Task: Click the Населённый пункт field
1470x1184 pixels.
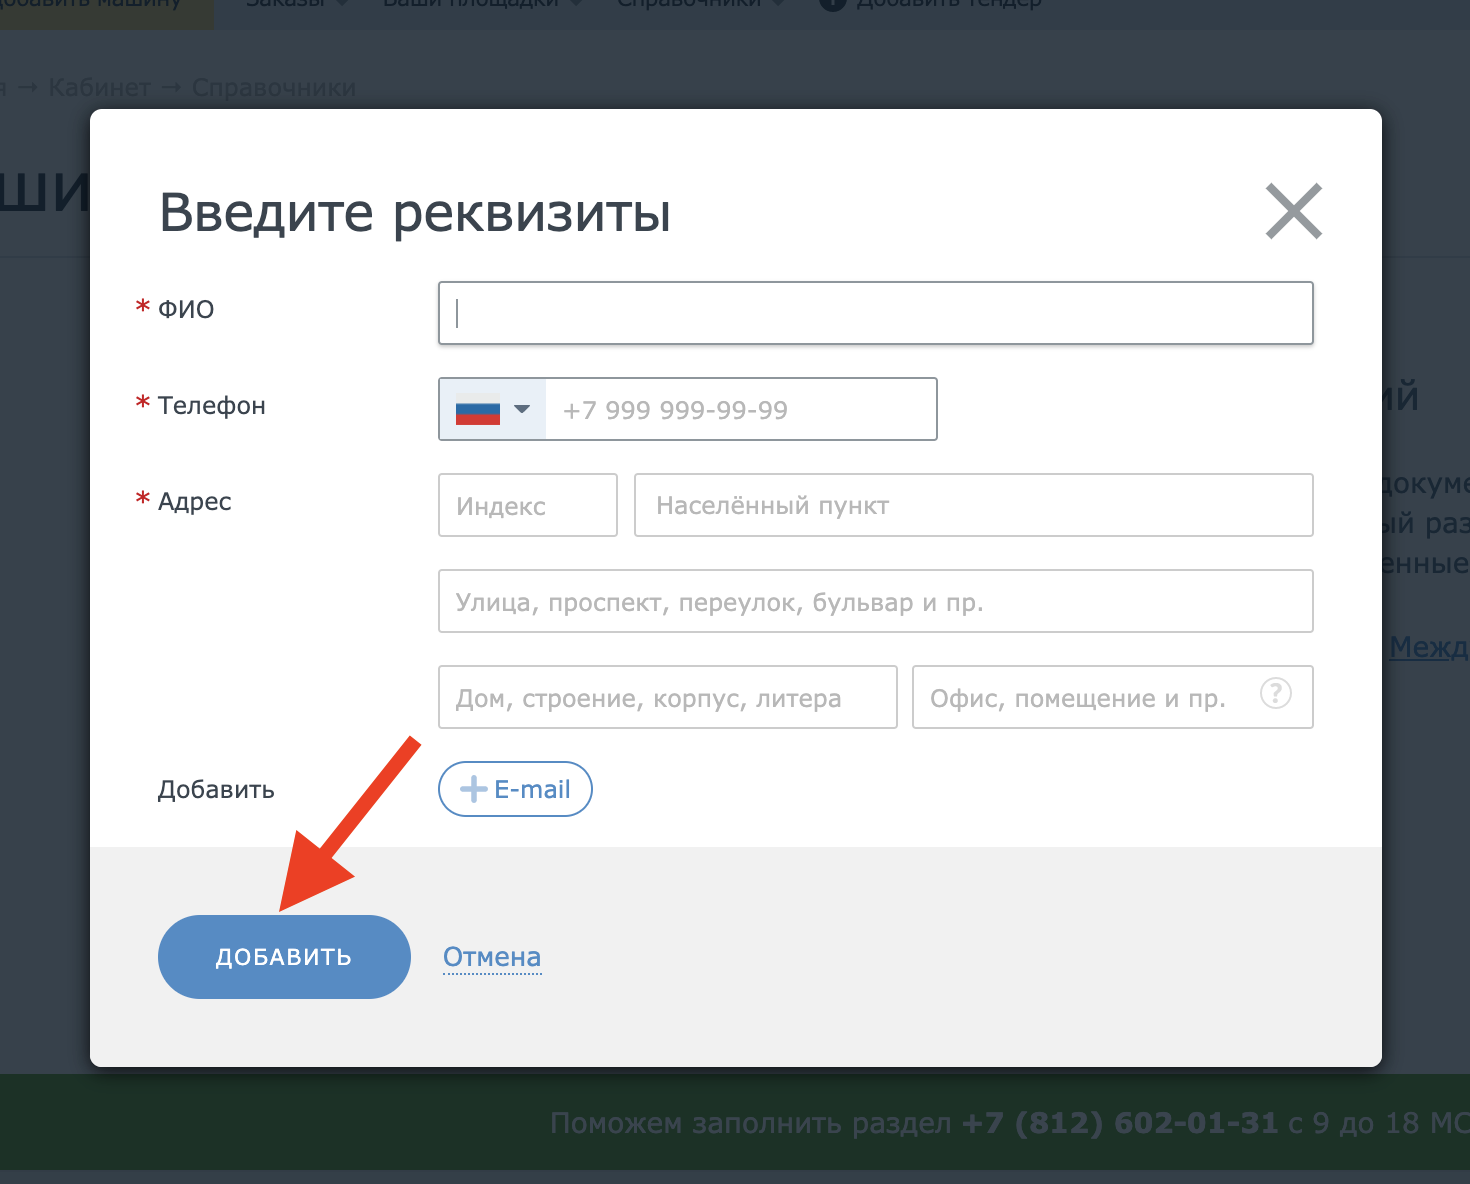Action: tap(974, 505)
